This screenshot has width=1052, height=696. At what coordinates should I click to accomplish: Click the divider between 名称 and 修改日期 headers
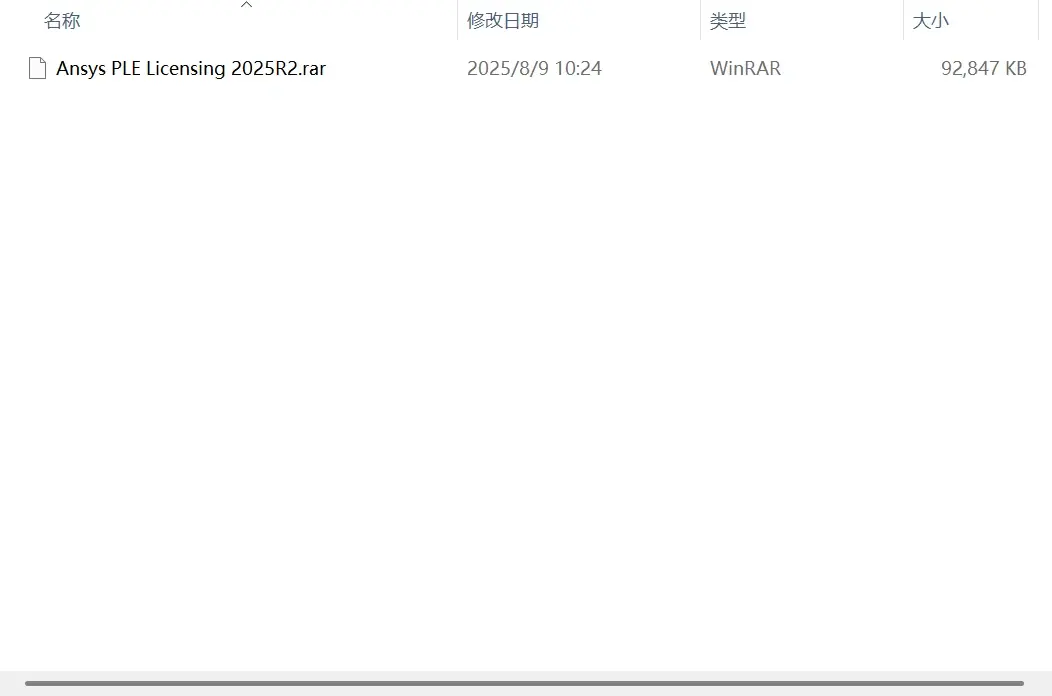[x=458, y=20]
